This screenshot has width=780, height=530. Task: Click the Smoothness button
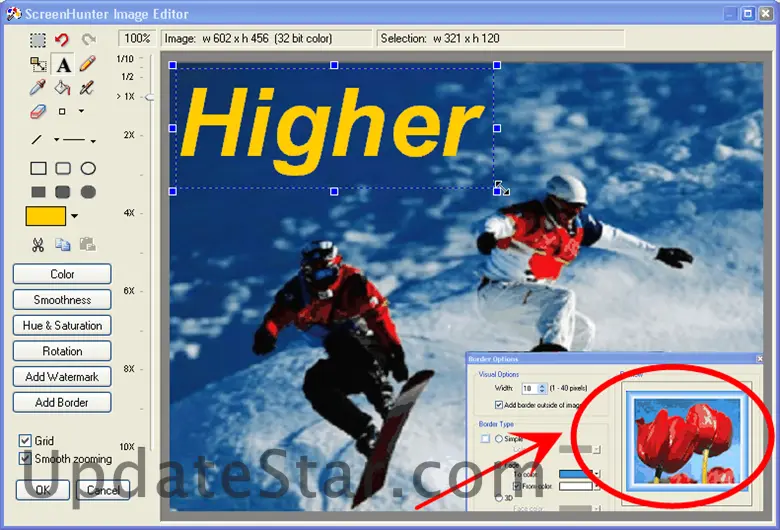[62, 300]
